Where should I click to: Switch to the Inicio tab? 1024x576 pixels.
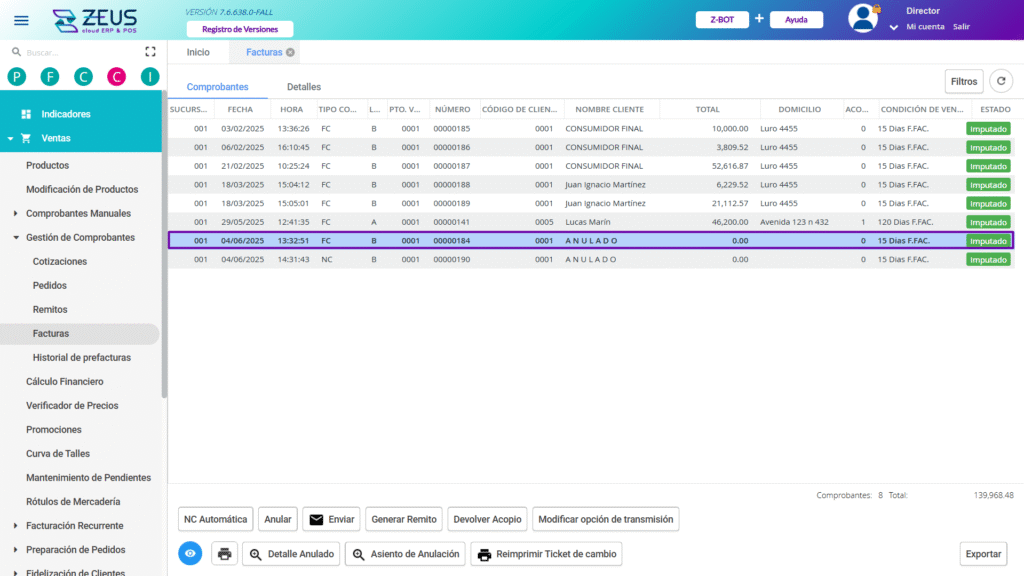[x=198, y=52]
